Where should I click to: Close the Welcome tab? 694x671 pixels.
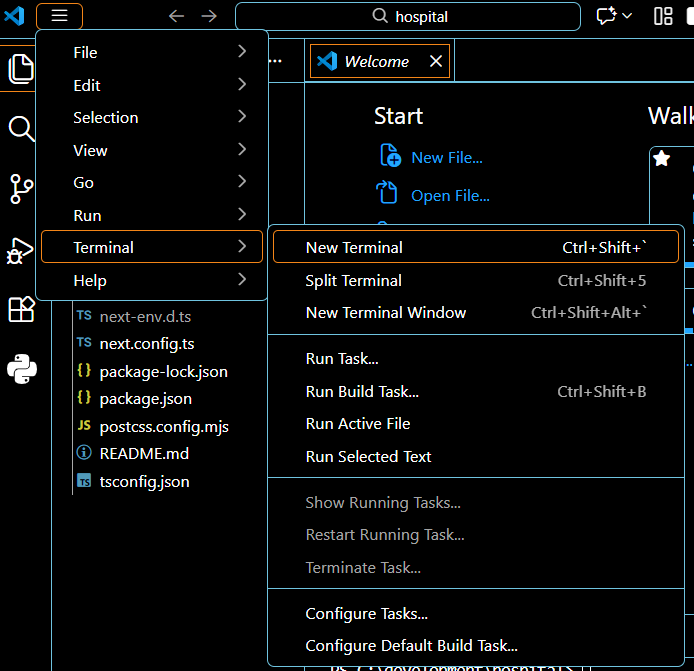coord(436,61)
